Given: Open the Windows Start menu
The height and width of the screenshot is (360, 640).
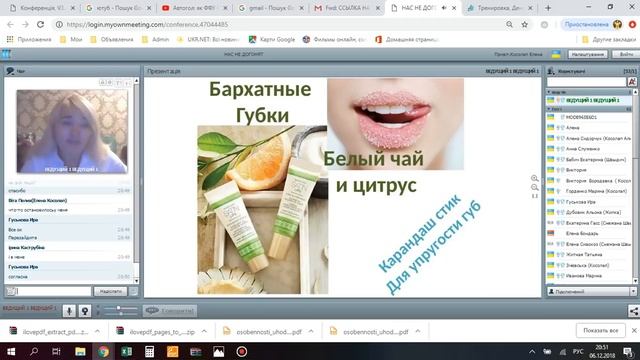Looking at the screenshot, I should pyautogui.click(x=11, y=351).
